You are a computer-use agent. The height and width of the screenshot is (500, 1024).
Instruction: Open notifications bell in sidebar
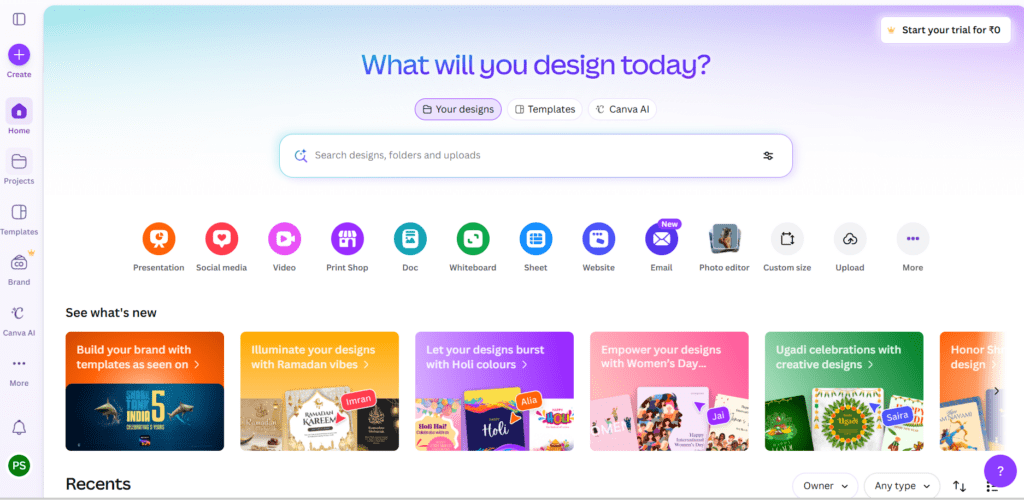point(19,428)
